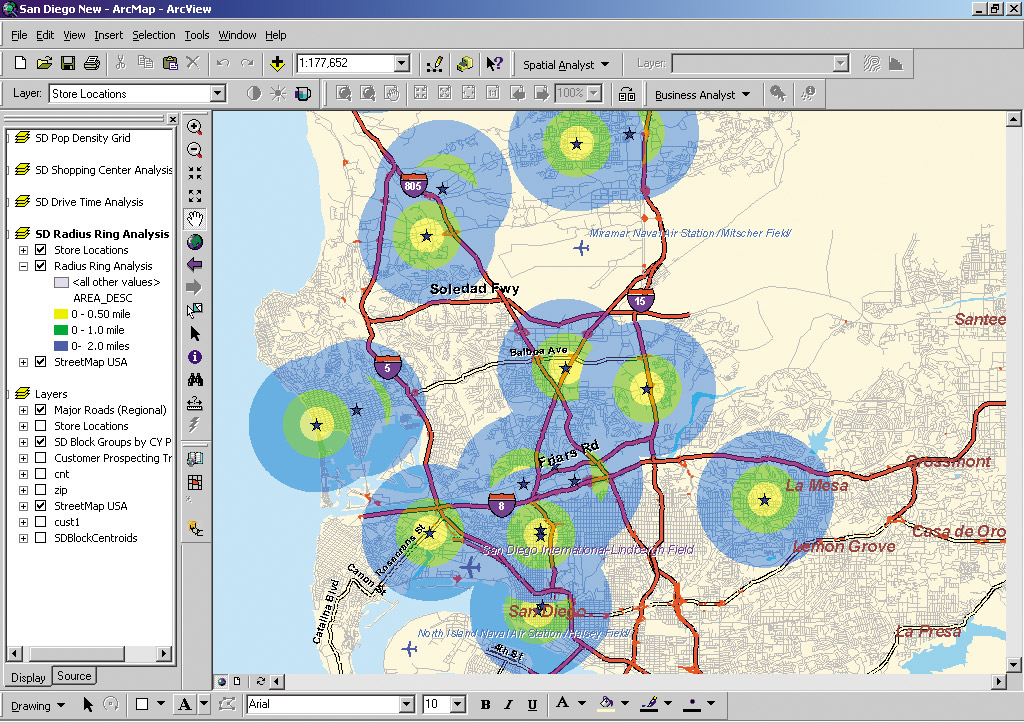
Task: Collapse the Radius Ring Analysis layer tree
Action: click(24, 266)
